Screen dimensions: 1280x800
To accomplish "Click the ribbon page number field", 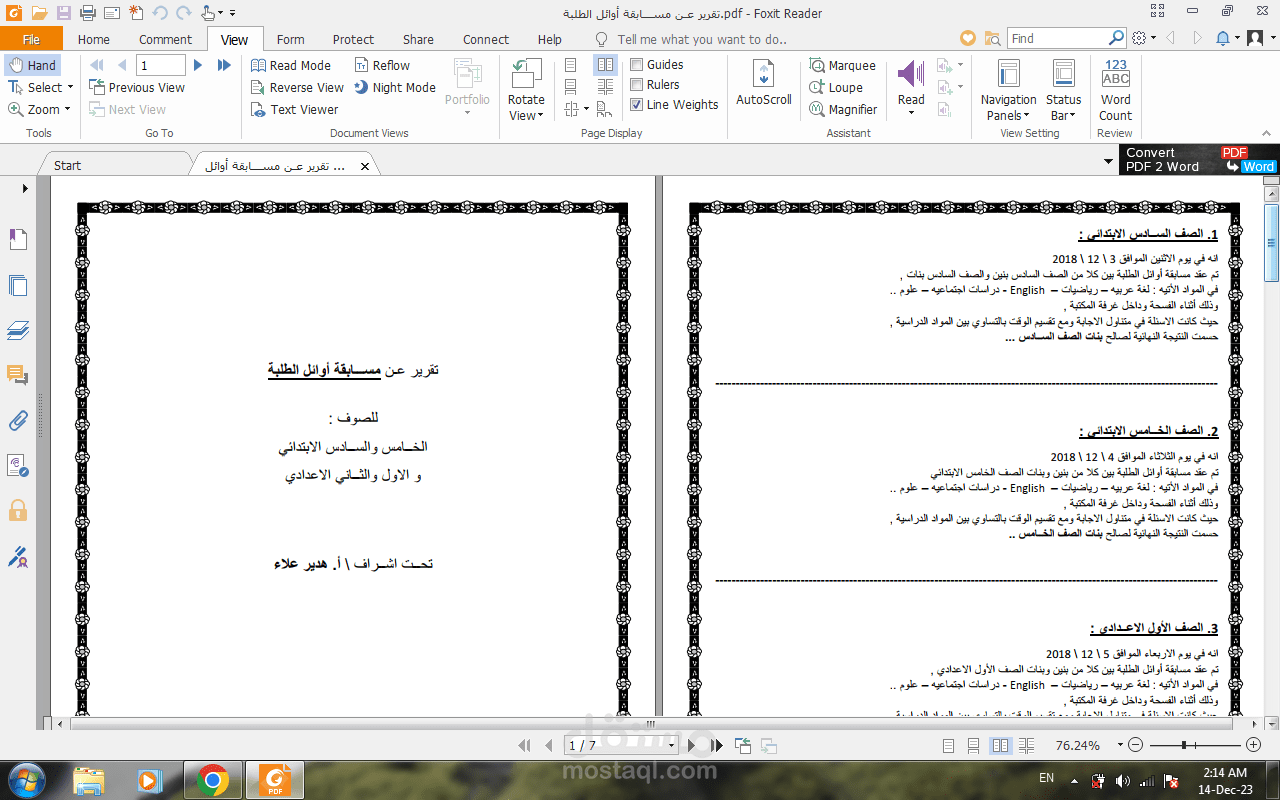I will tap(160, 65).
